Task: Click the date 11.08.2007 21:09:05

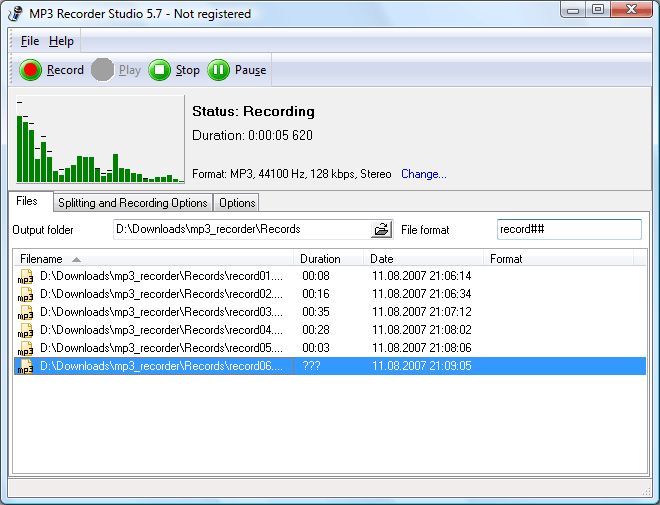Action: coord(422,366)
